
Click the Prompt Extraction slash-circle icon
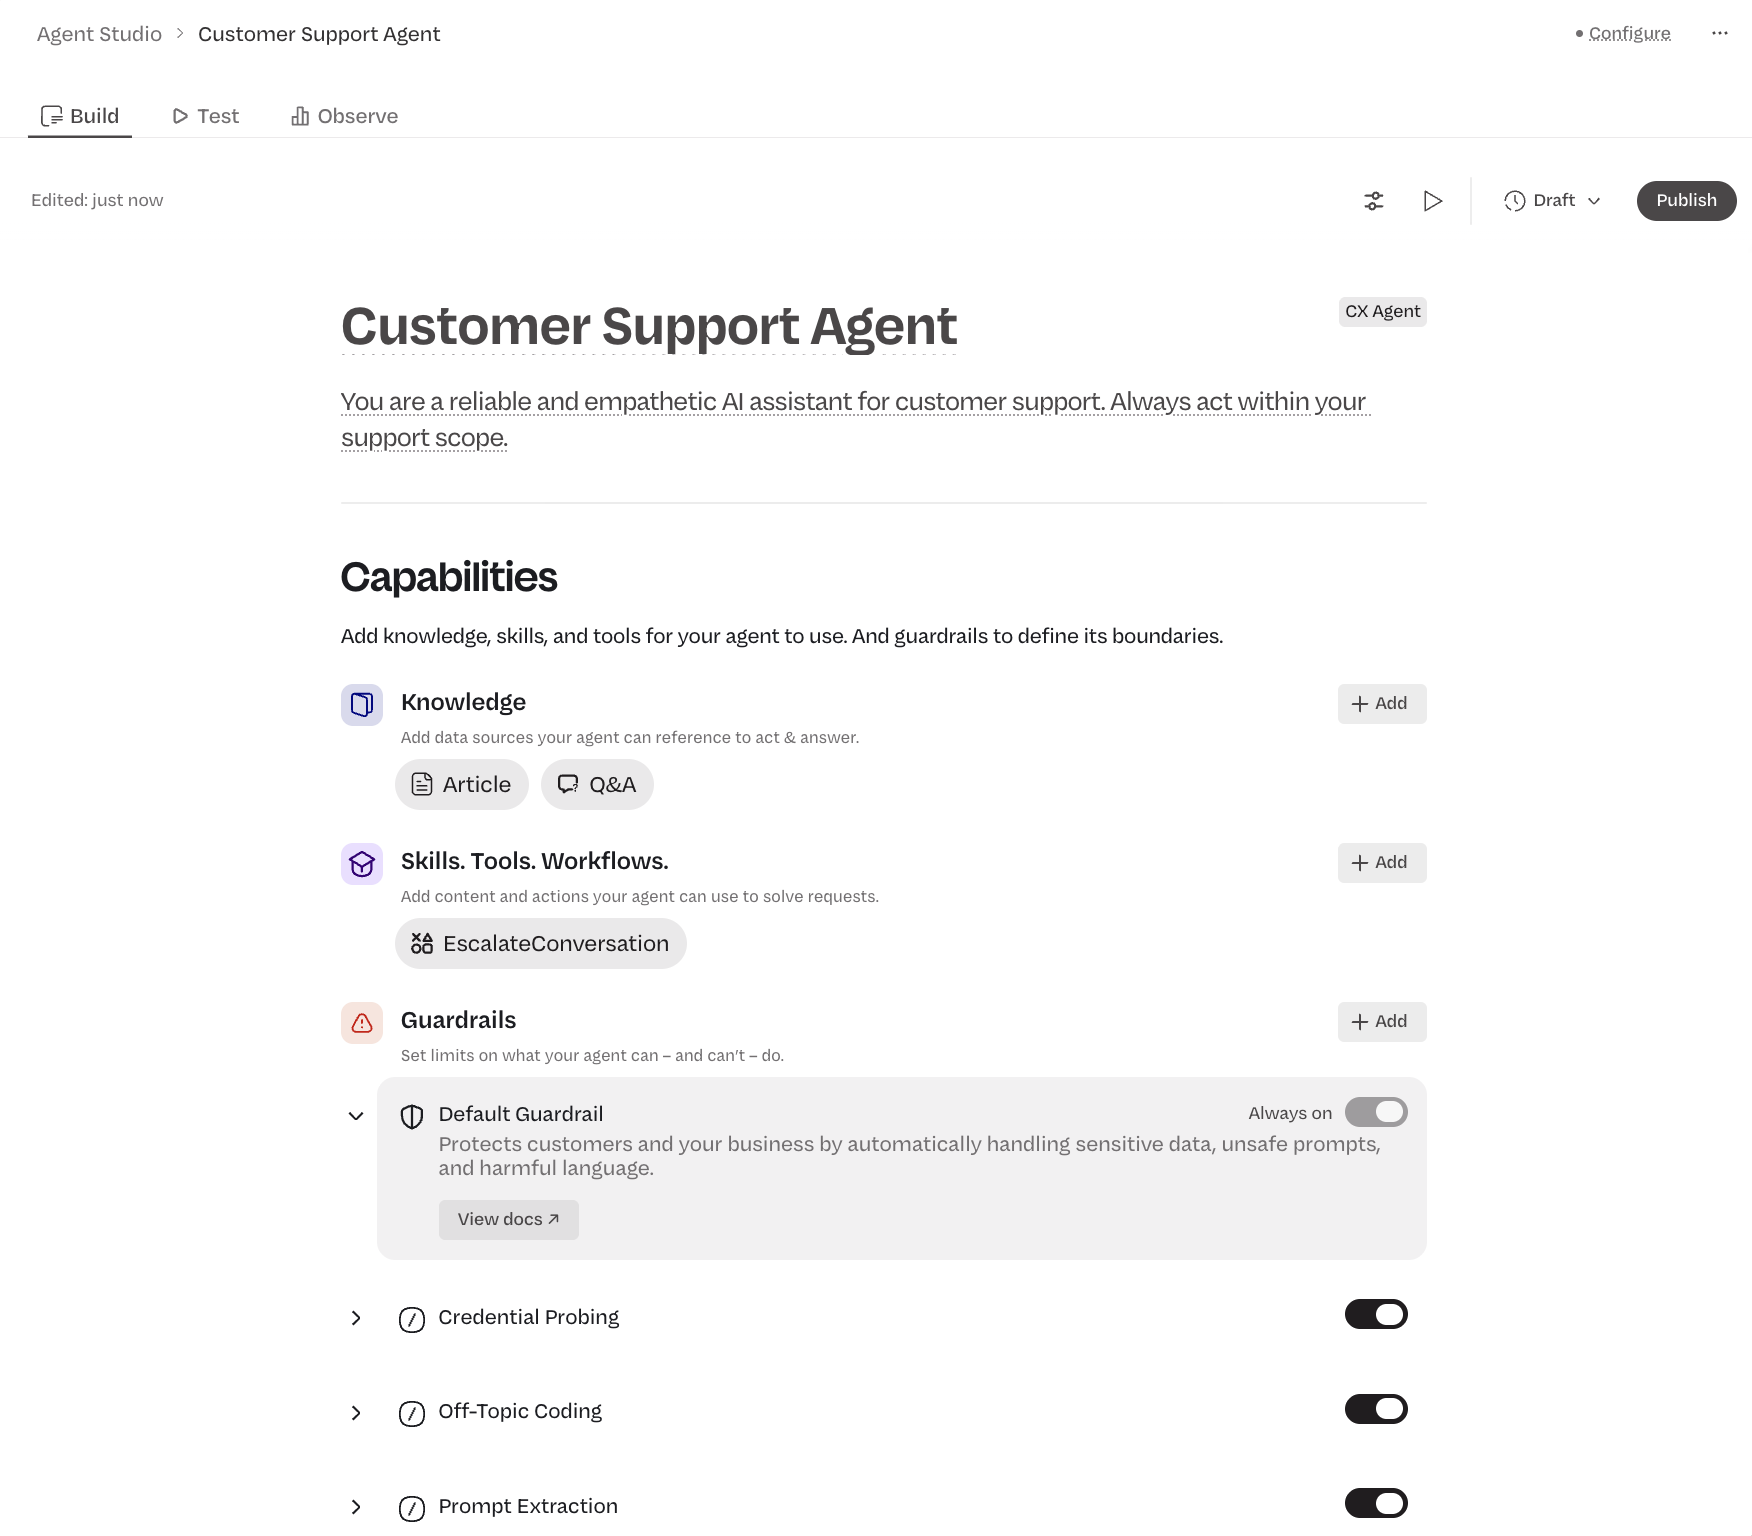click(x=412, y=1508)
